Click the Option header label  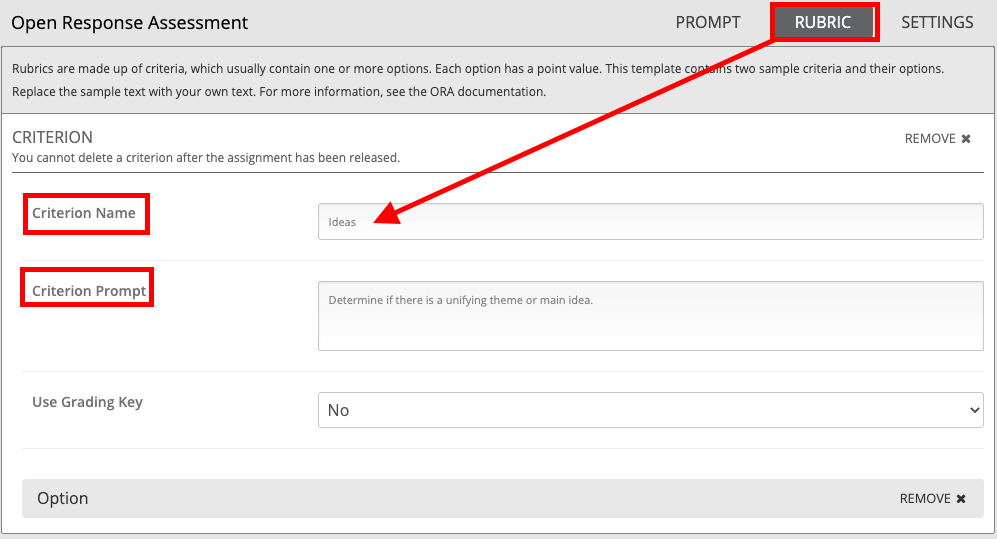pyautogui.click(x=62, y=498)
